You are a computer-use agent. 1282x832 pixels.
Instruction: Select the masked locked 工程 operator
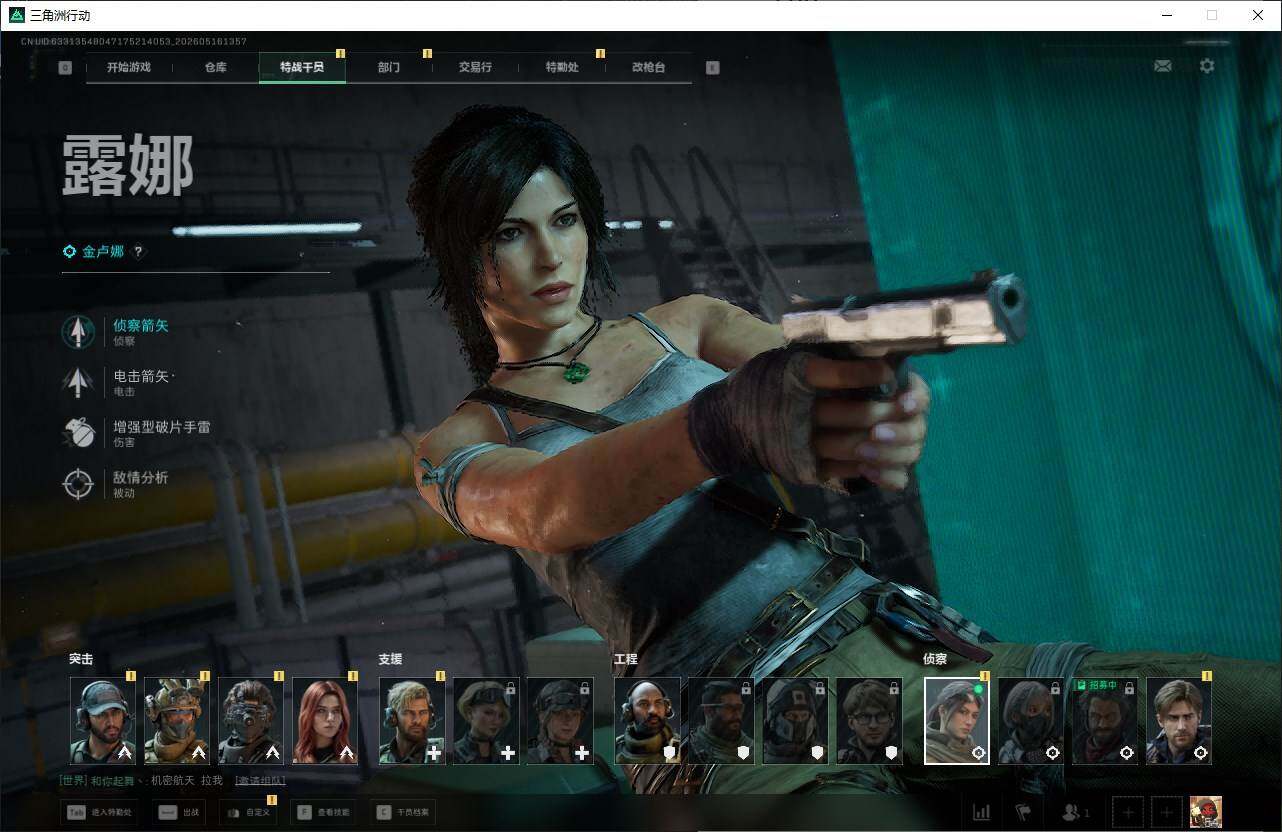[x=795, y=721]
